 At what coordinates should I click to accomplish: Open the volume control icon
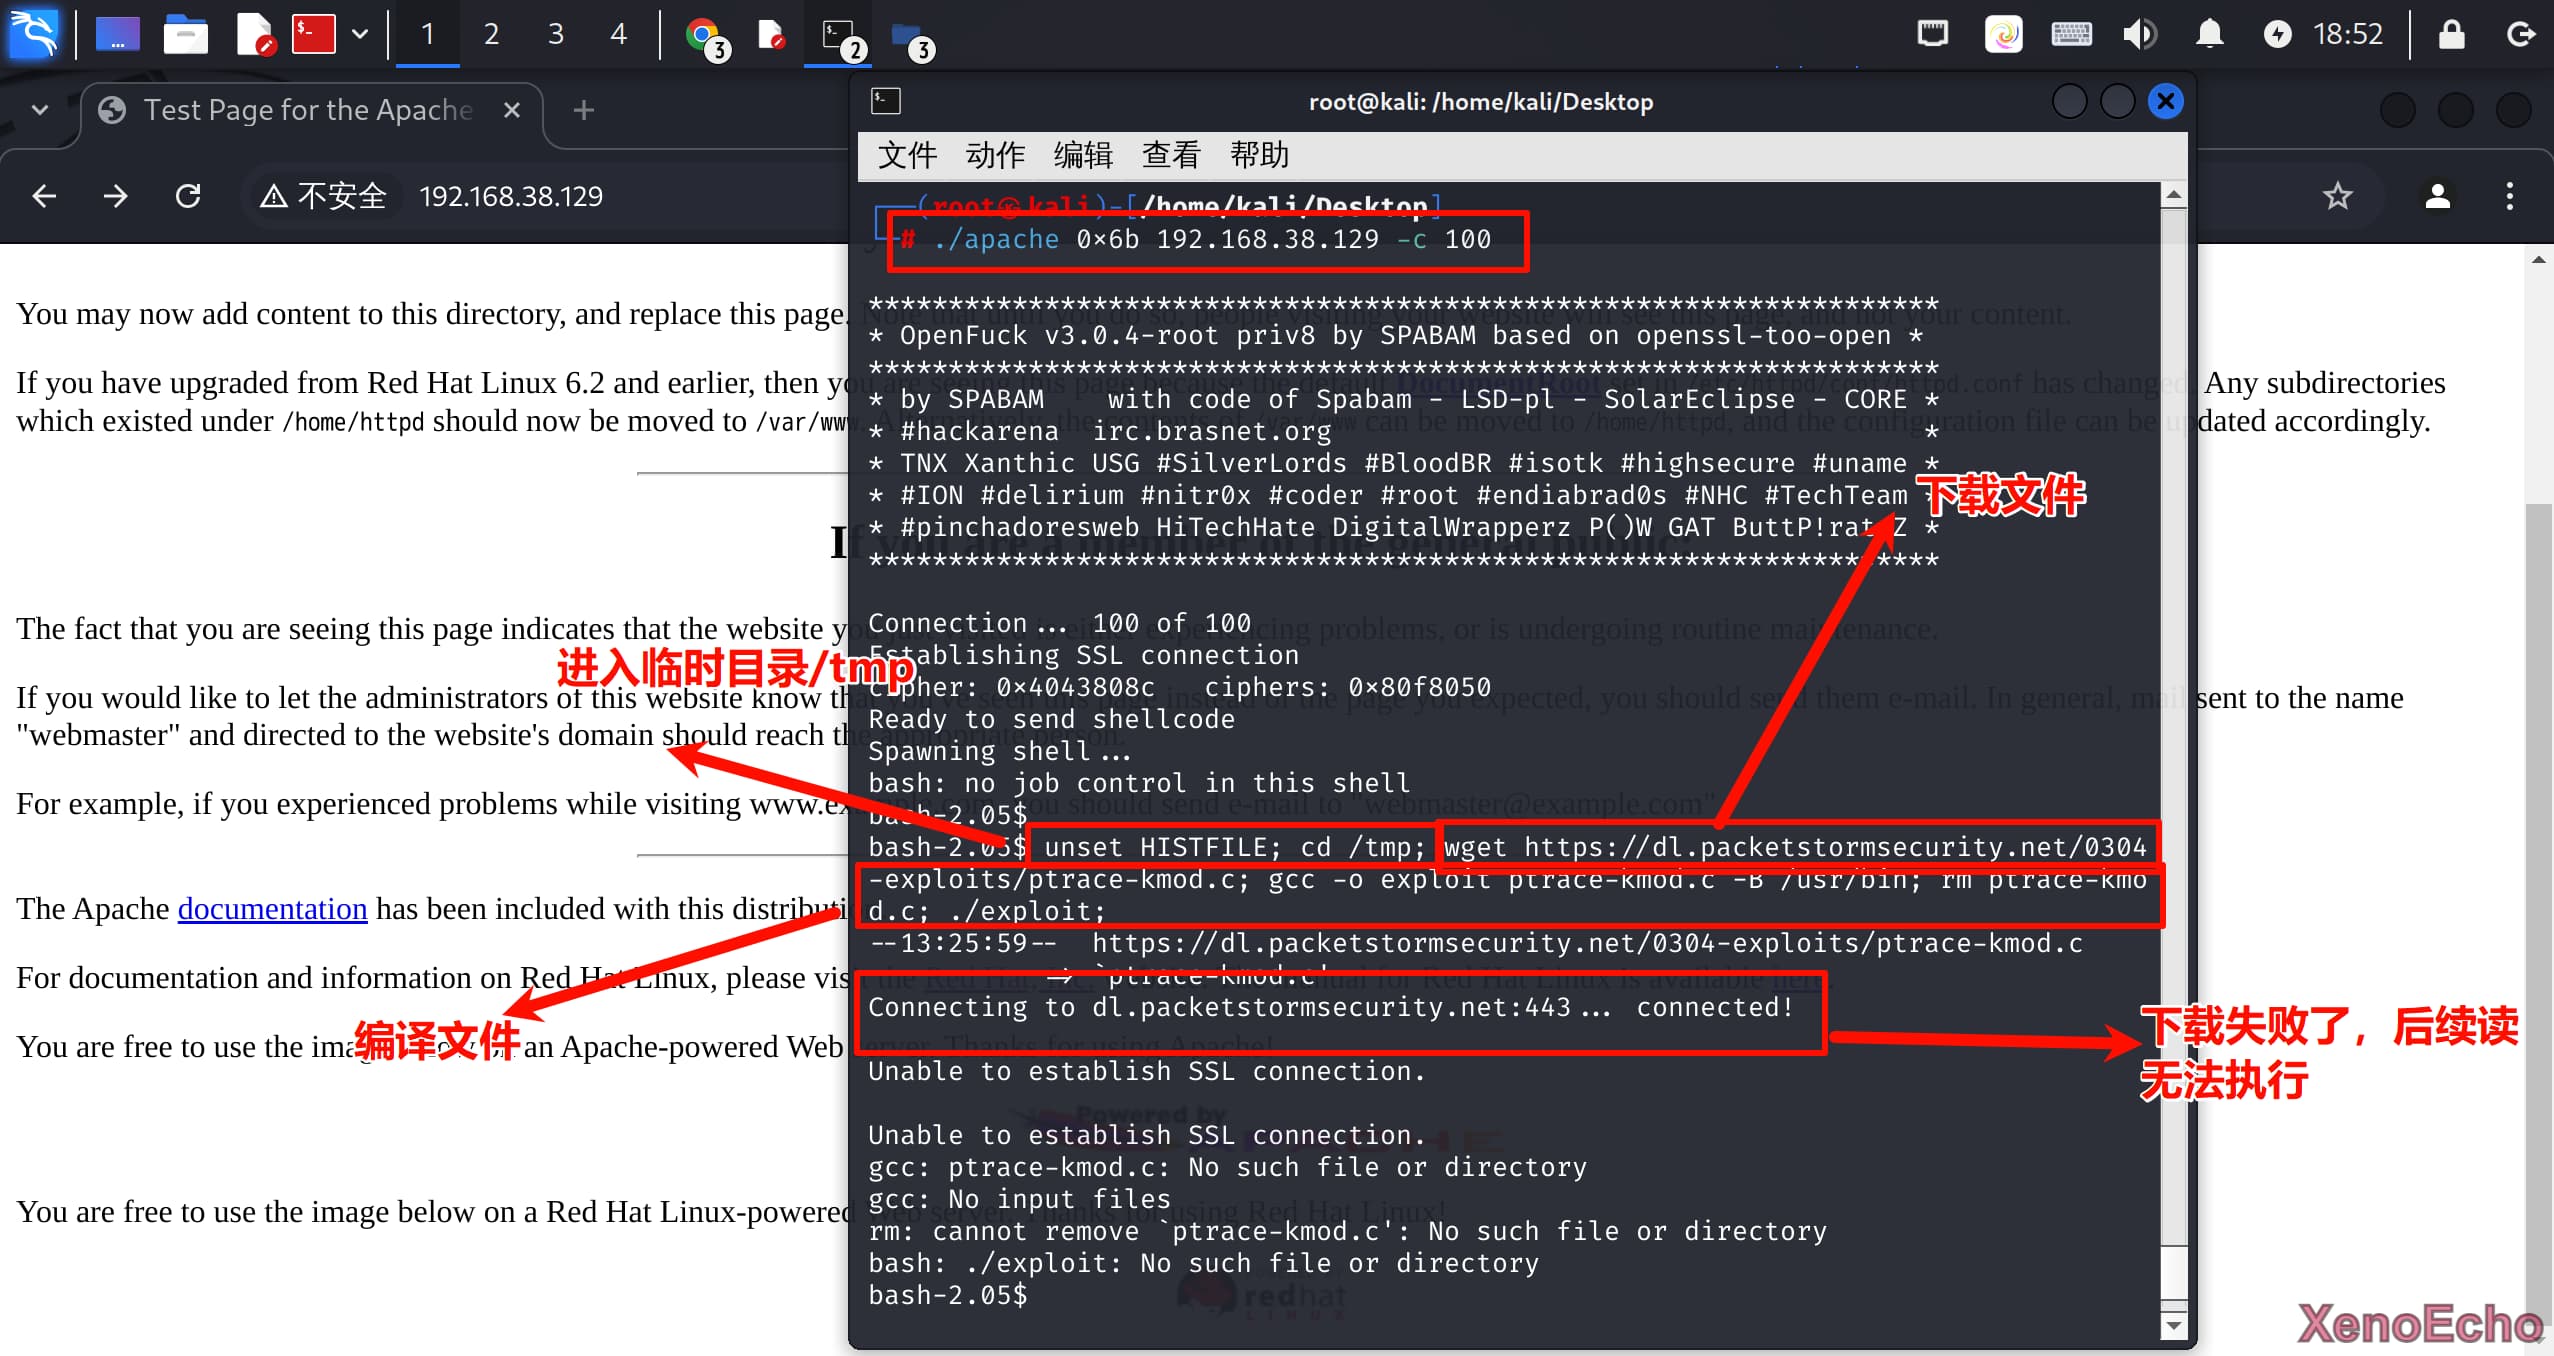point(2139,34)
